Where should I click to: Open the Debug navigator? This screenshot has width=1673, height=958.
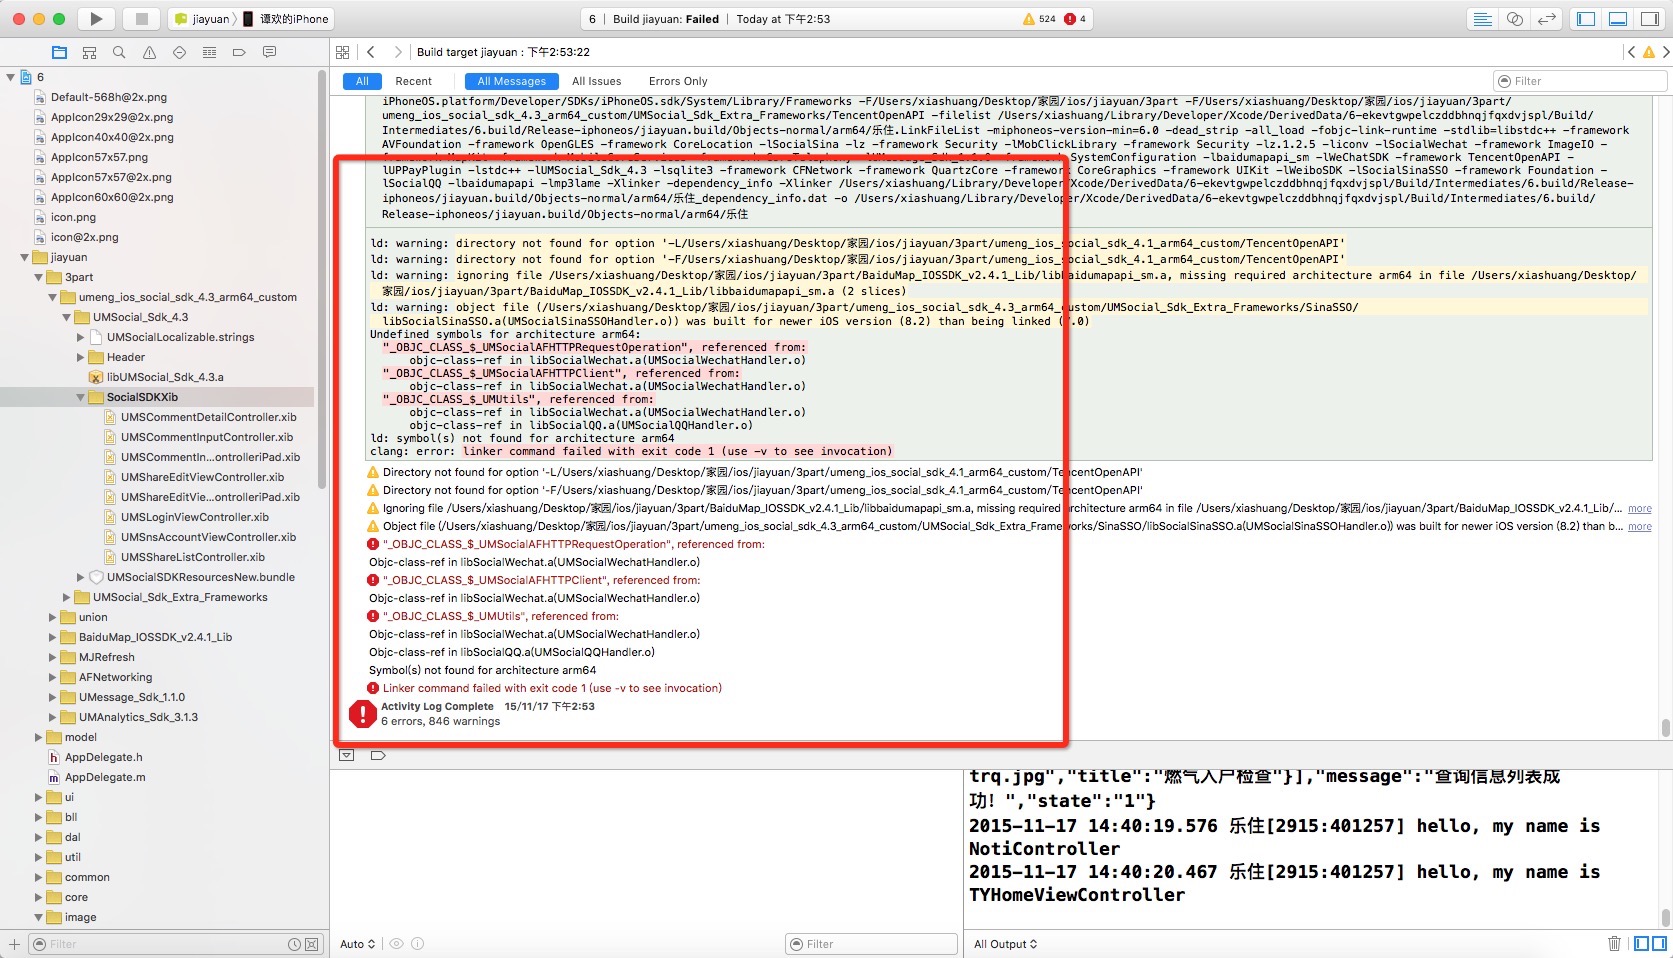point(209,52)
